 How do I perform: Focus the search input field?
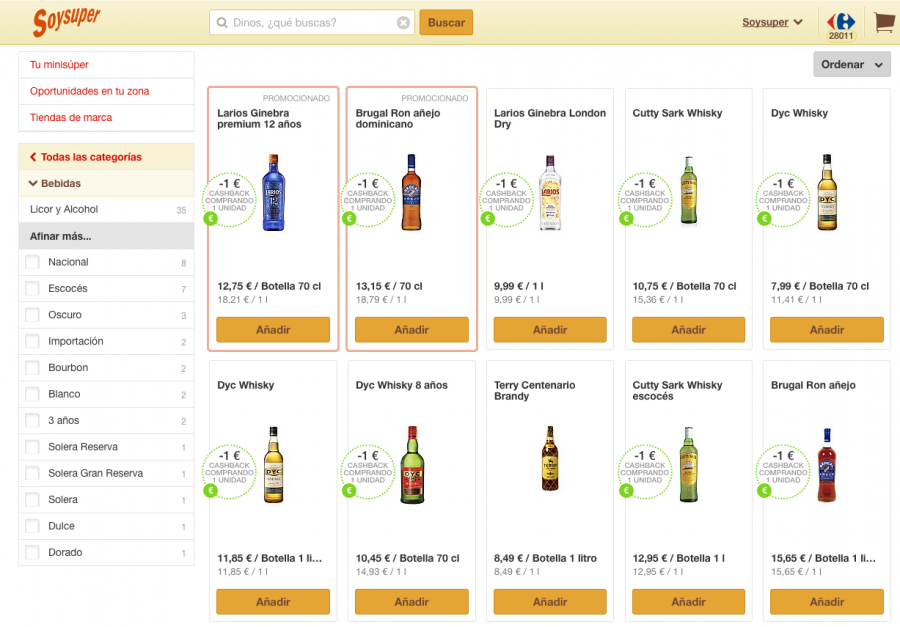(x=313, y=22)
